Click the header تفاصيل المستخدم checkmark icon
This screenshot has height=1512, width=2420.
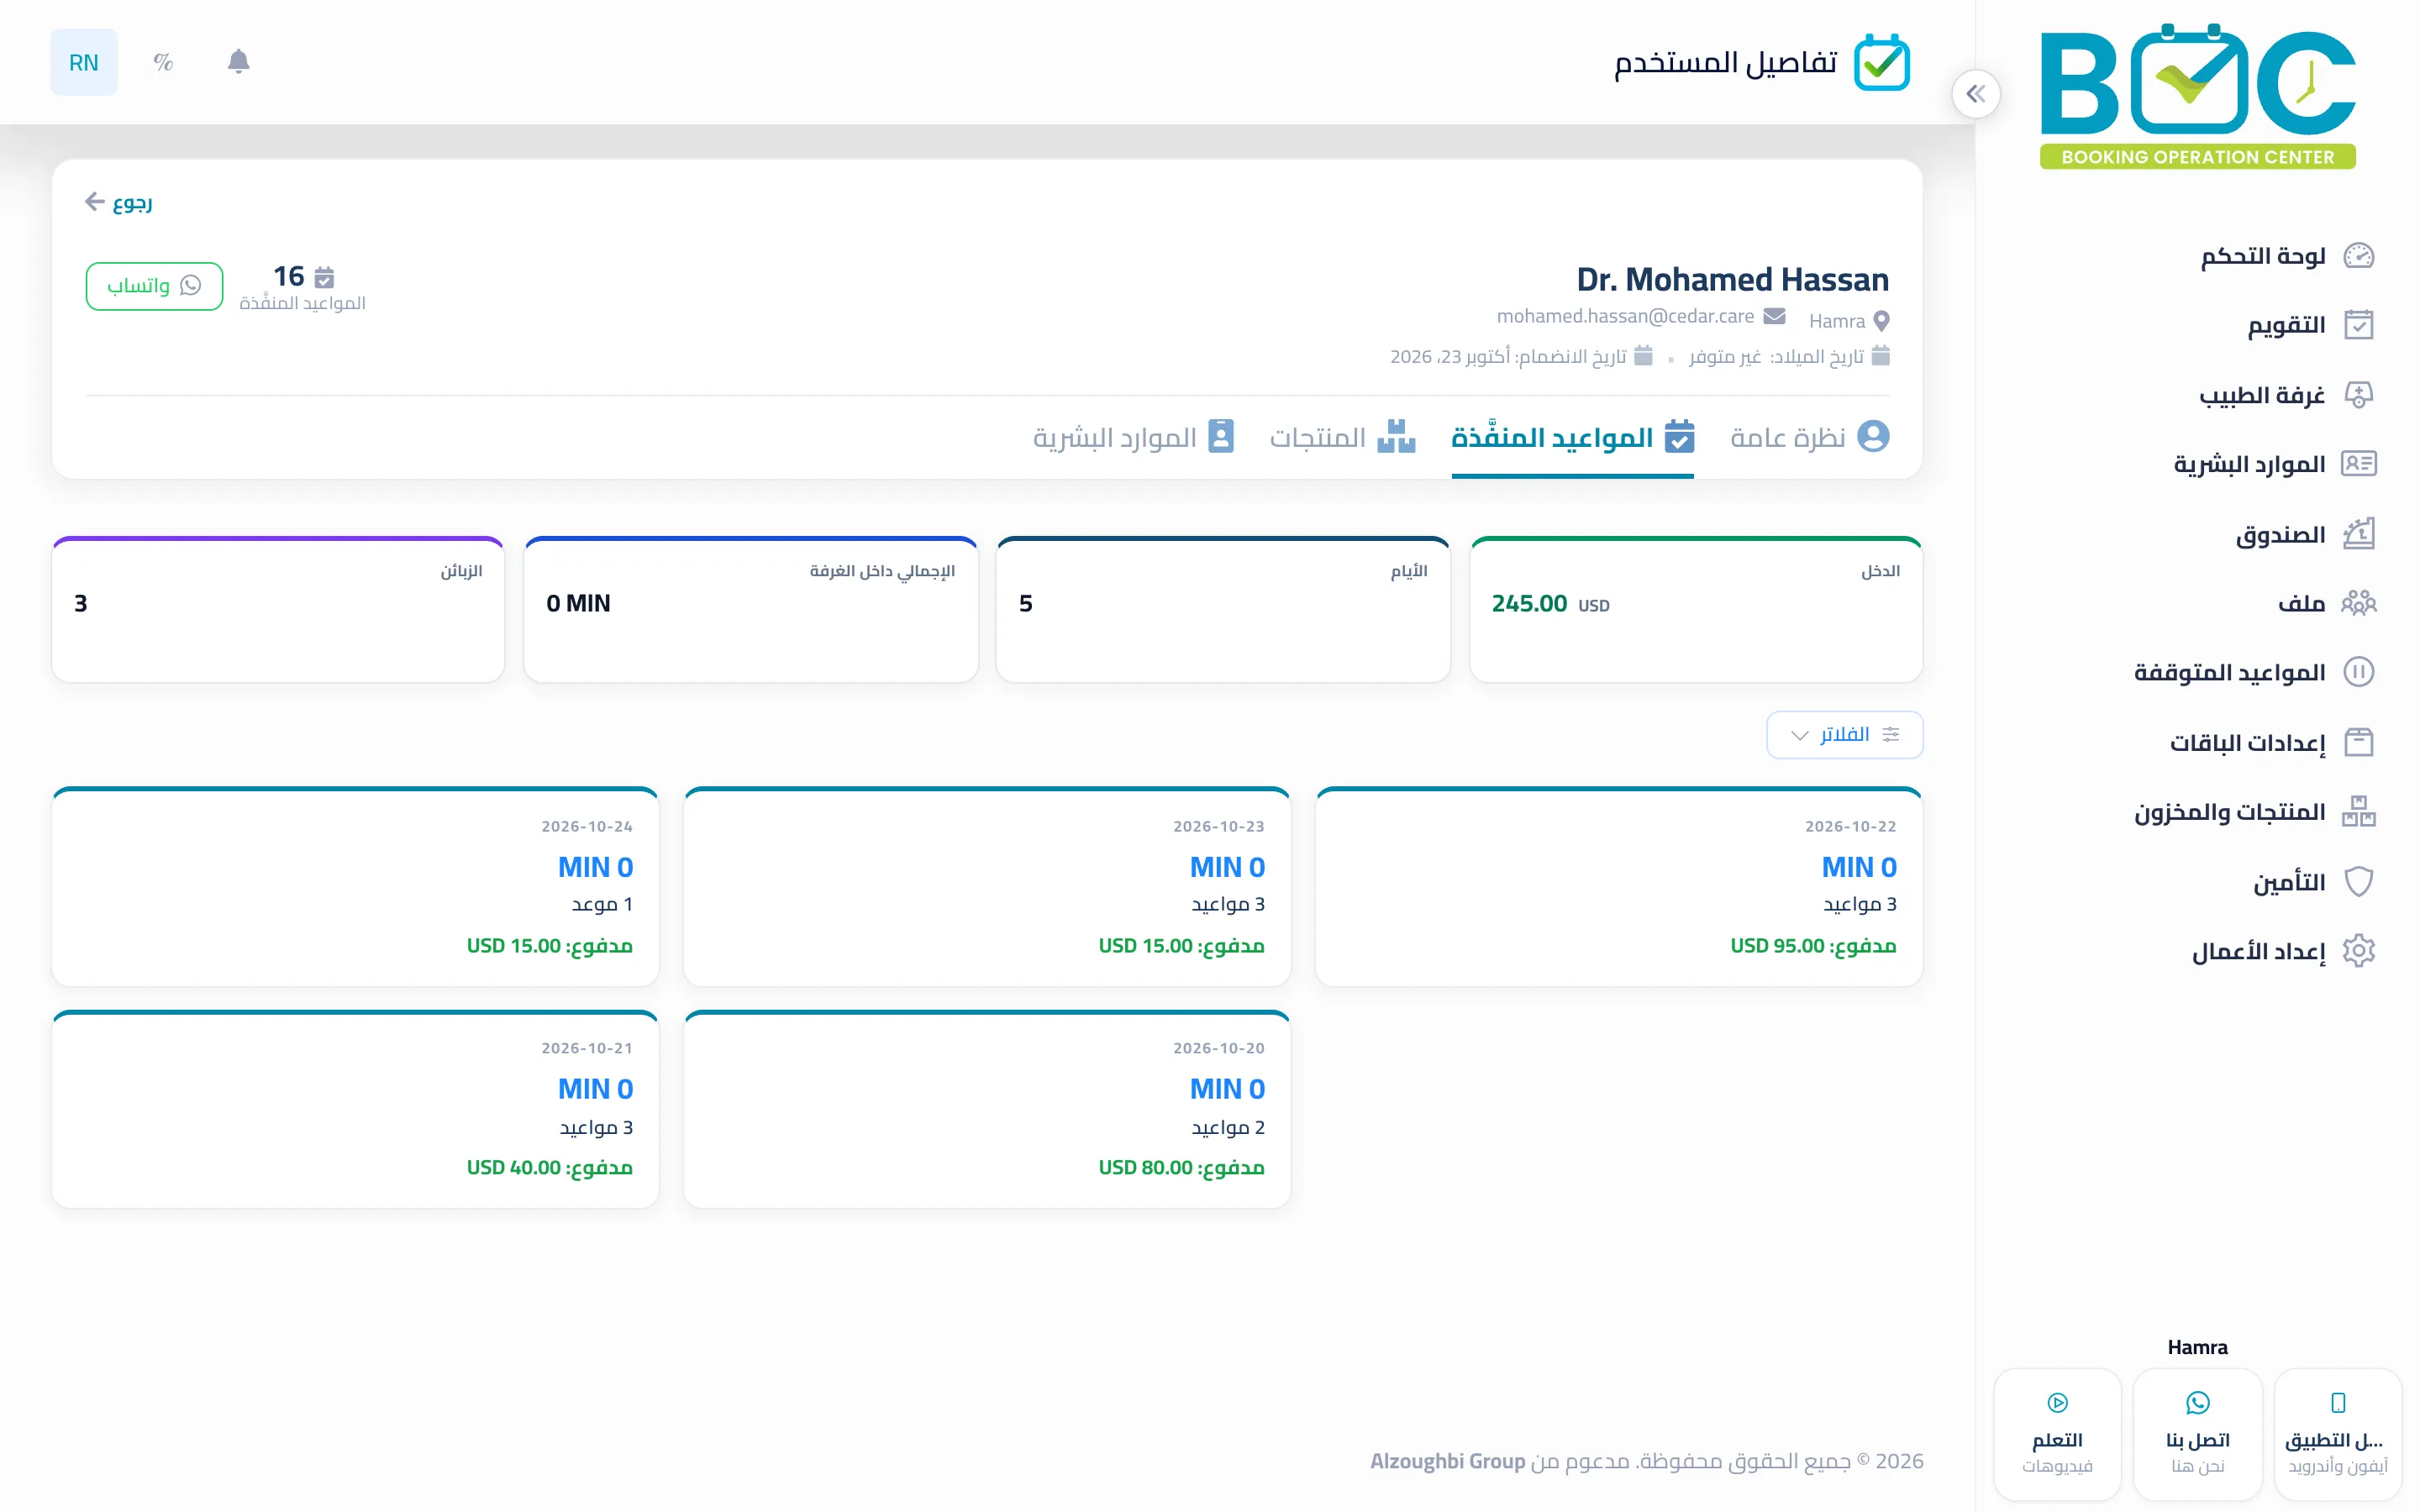[1881, 63]
